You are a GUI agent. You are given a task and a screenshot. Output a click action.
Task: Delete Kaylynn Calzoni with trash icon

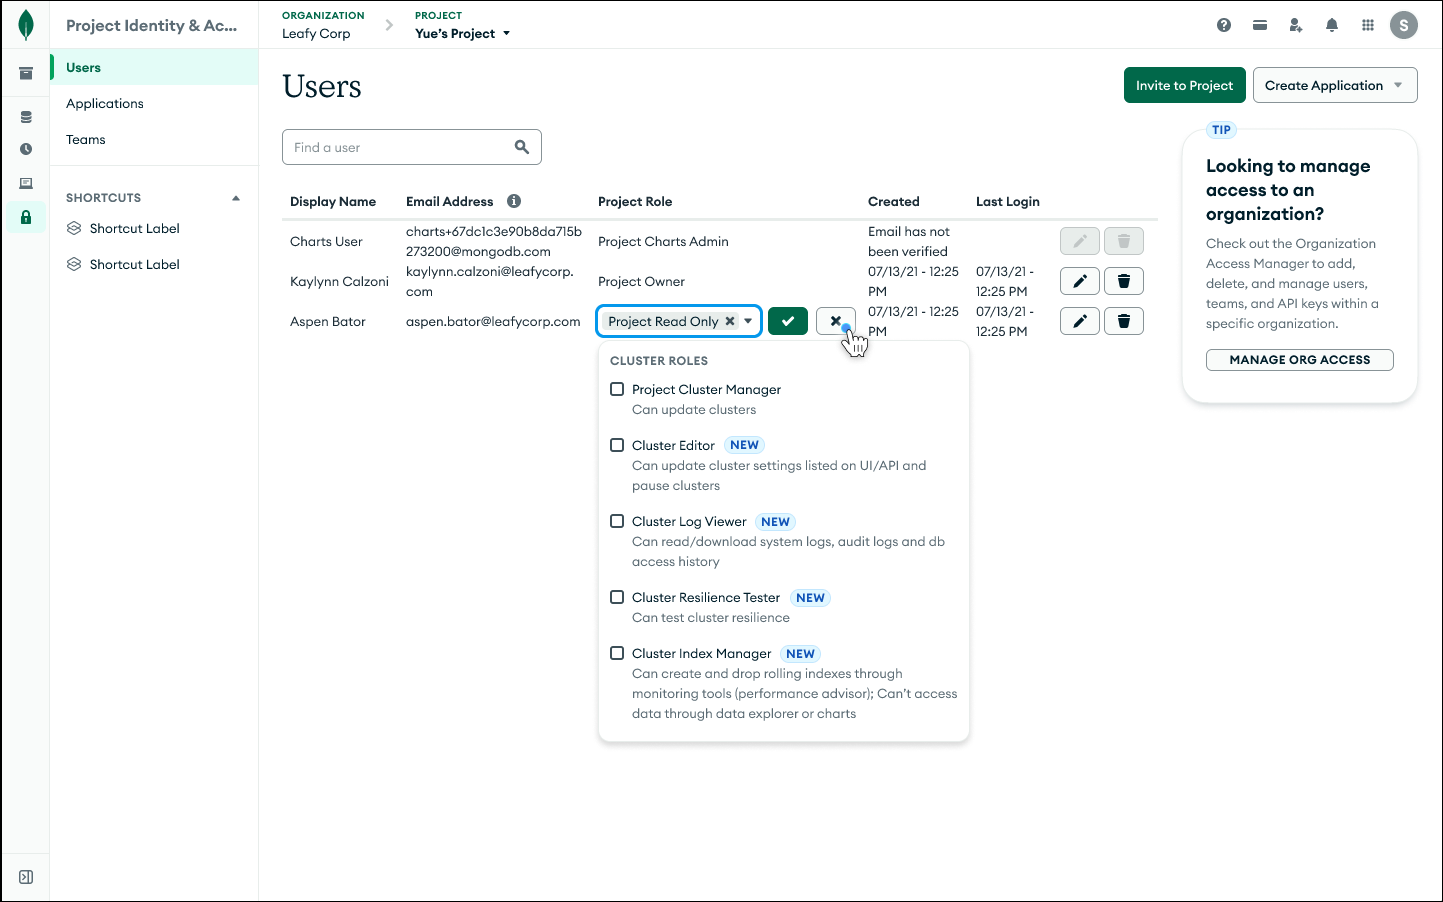coord(1124,281)
